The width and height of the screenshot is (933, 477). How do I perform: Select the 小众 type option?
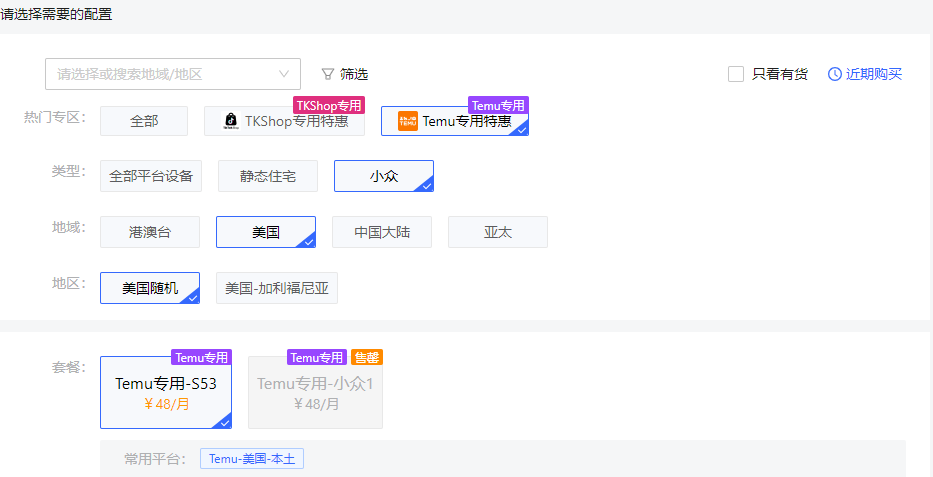pos(384,176)
